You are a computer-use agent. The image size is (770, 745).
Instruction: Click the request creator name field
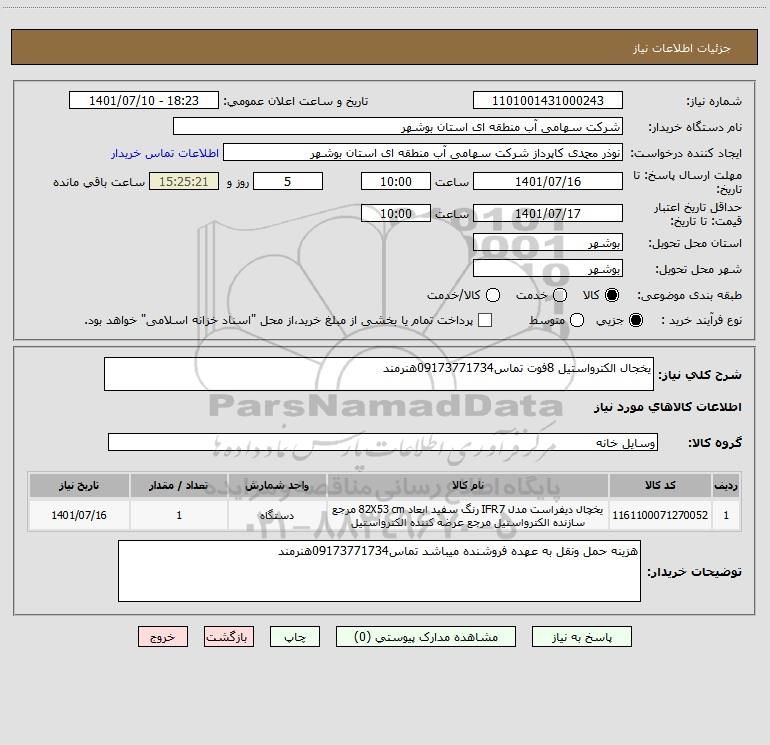(423, 153)
